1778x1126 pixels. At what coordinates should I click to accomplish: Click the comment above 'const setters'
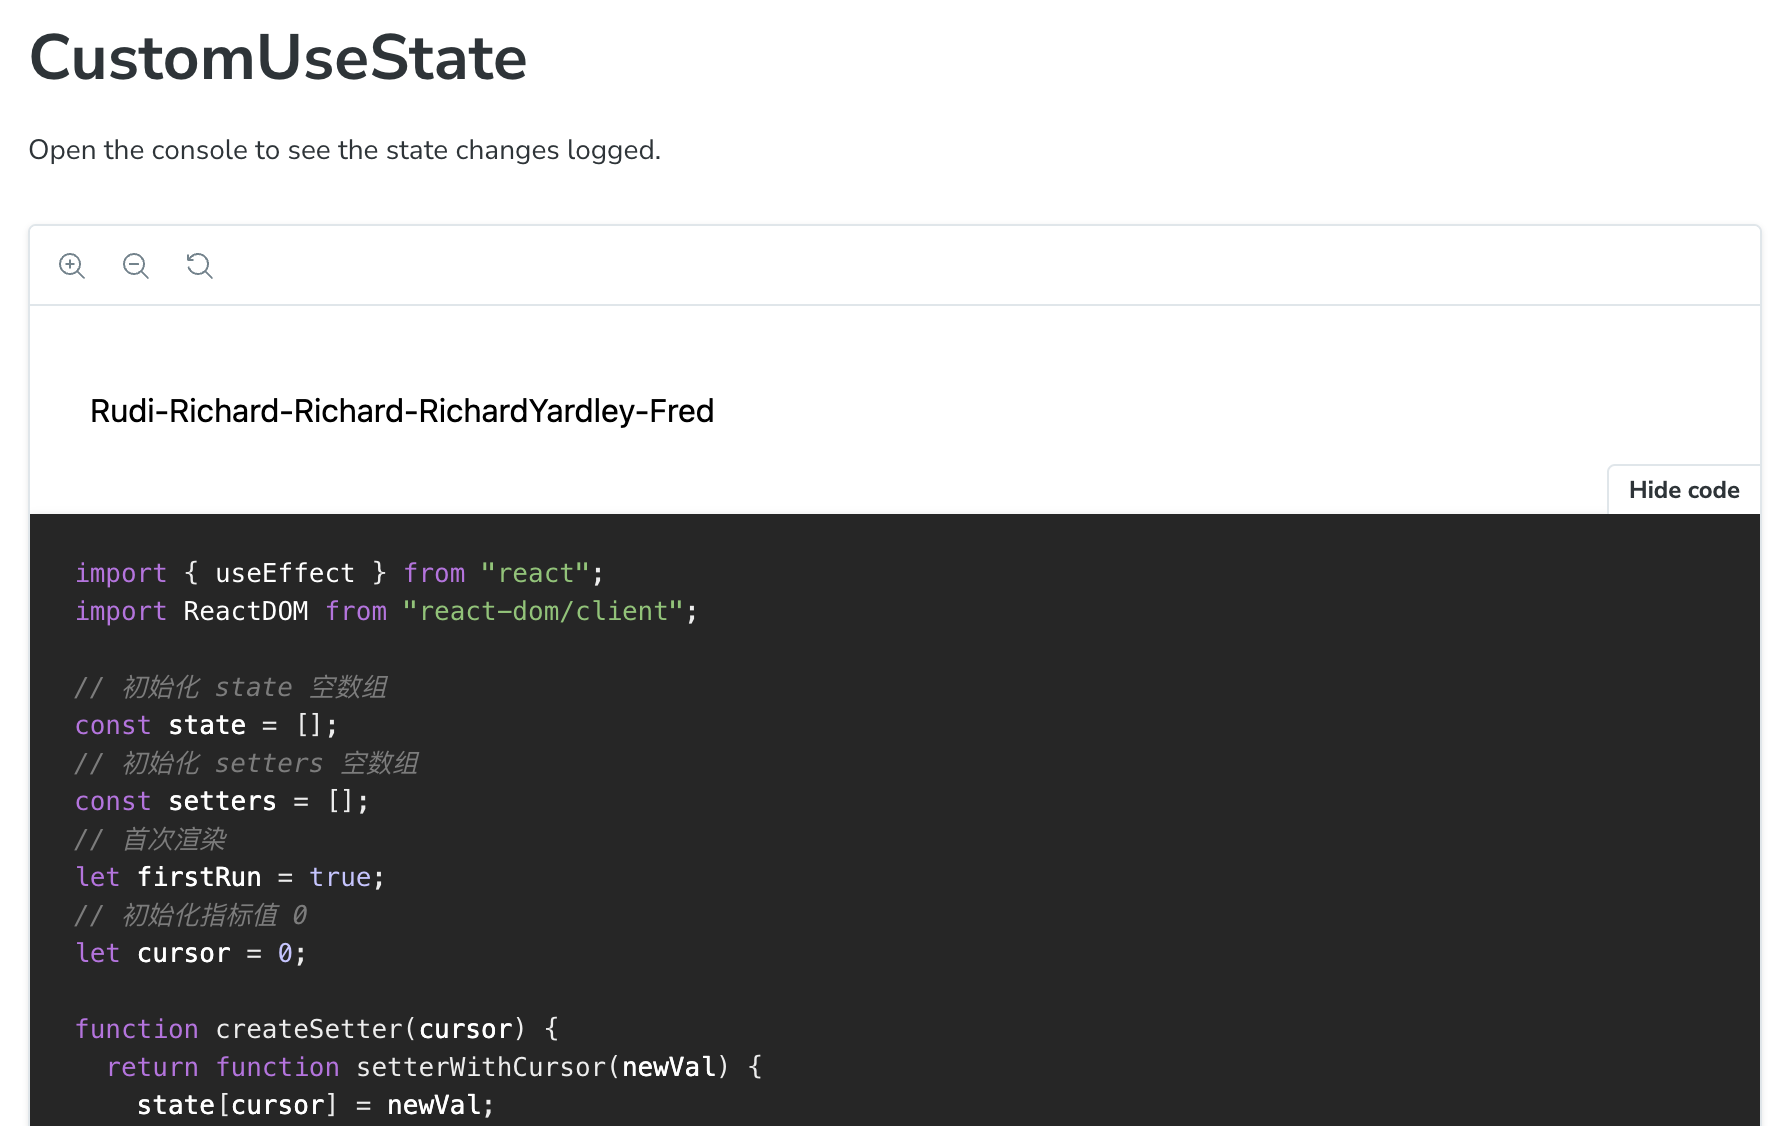[x=246, y=763]
